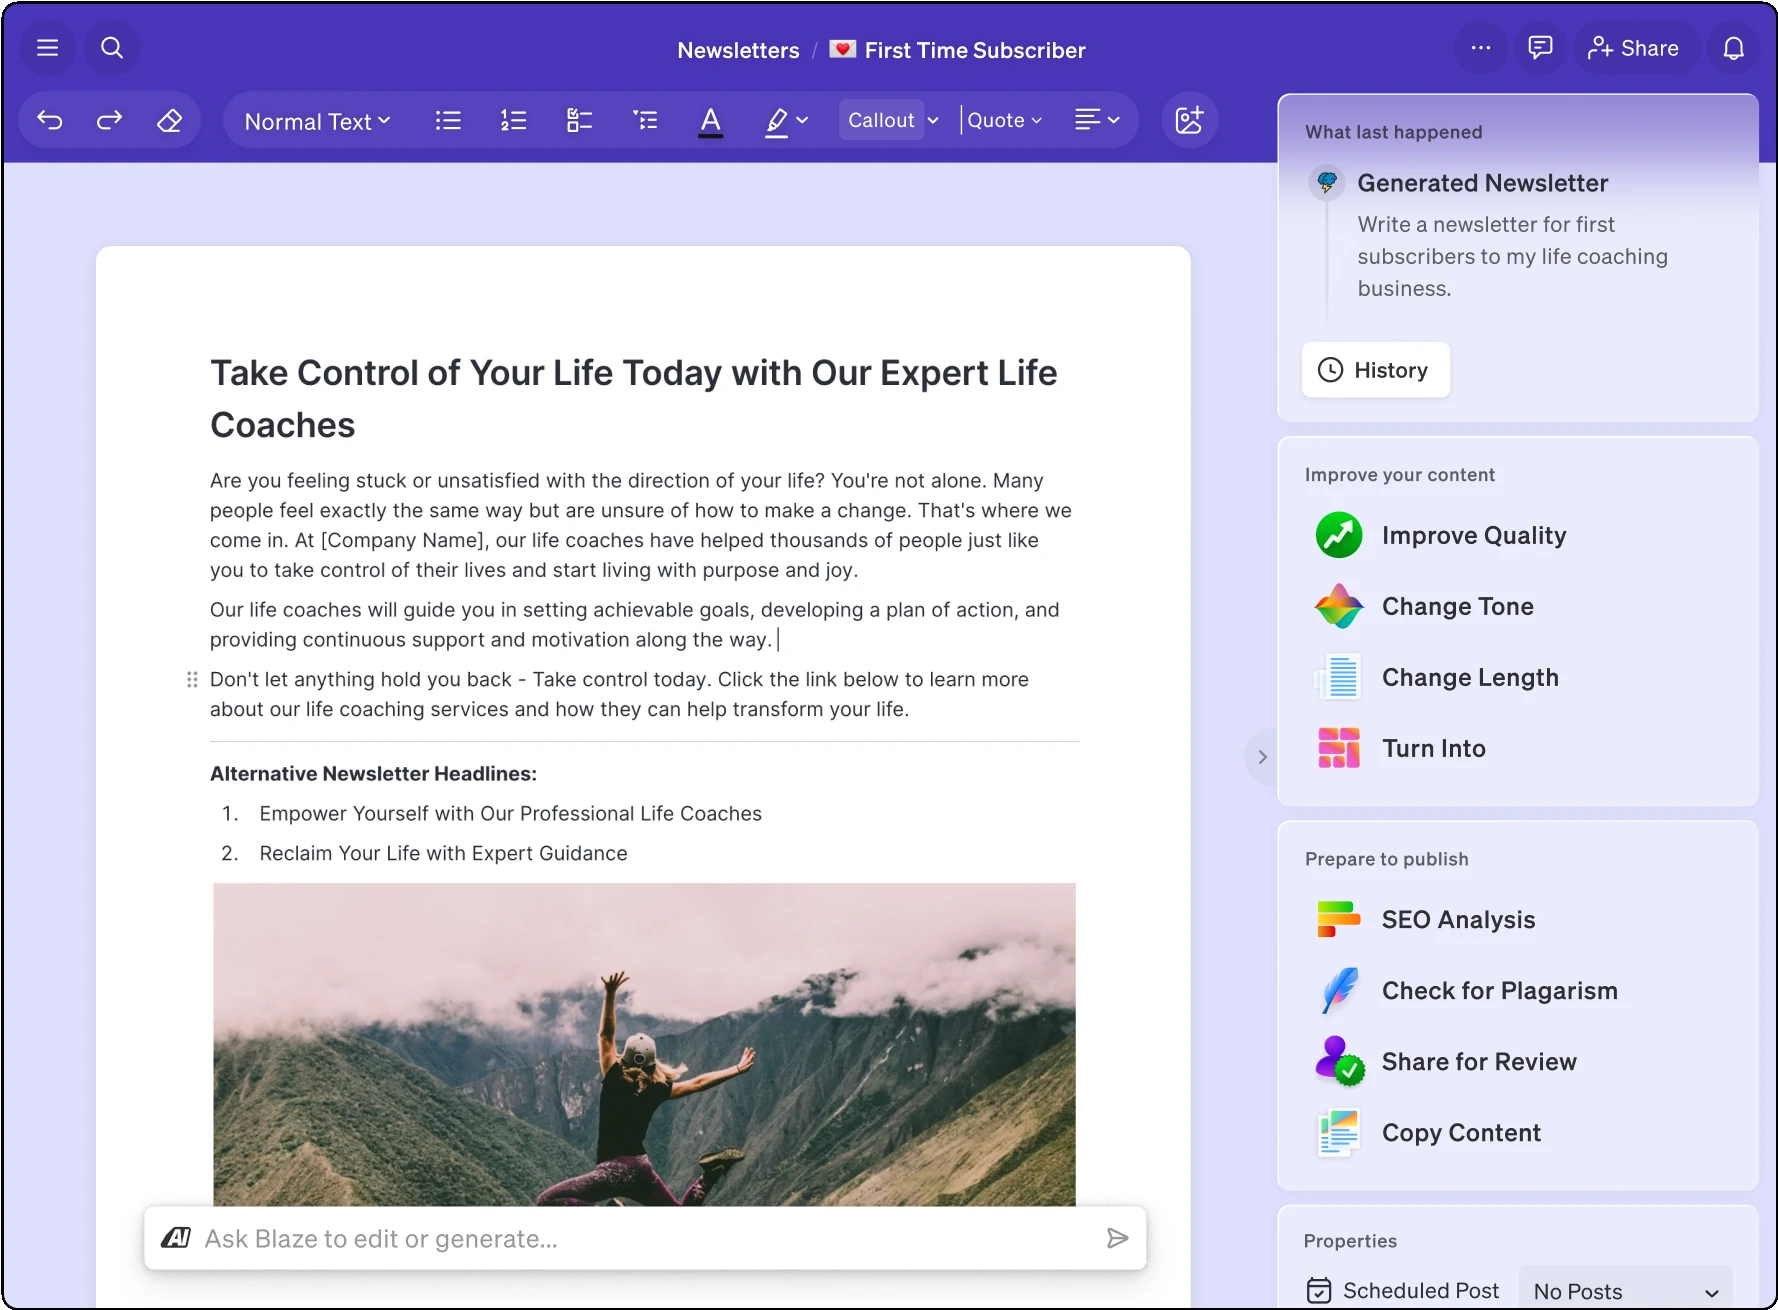Clear formatting with the eraser tool
1778x1310 pixels.
tap(170, 120)
